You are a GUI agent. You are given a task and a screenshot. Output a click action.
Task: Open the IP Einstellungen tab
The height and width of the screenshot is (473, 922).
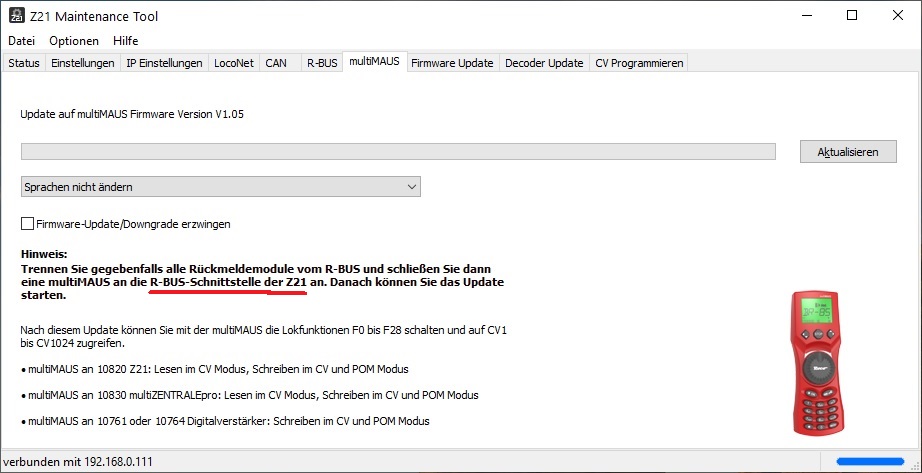(165, 63)
